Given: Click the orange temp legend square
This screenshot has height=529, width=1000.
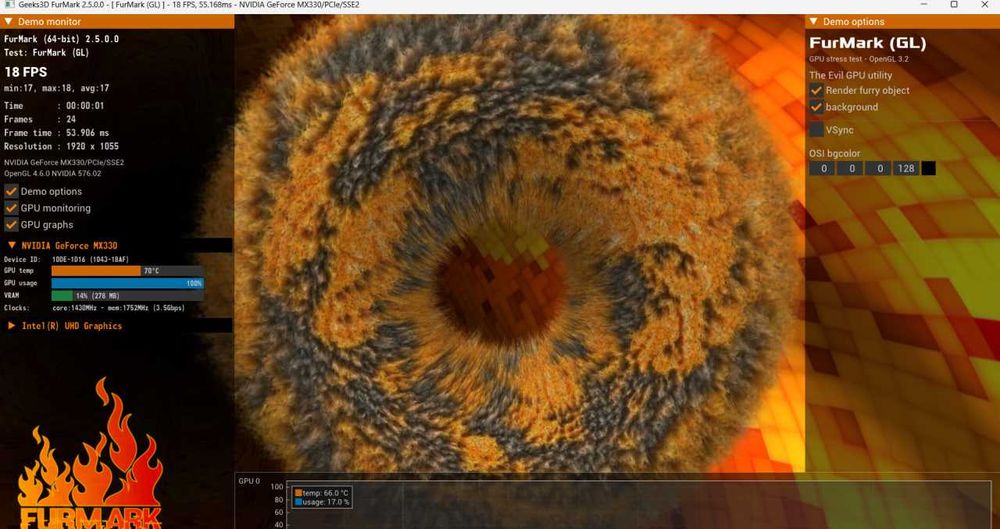Looking at the screenshot, I should click(298, 493).
